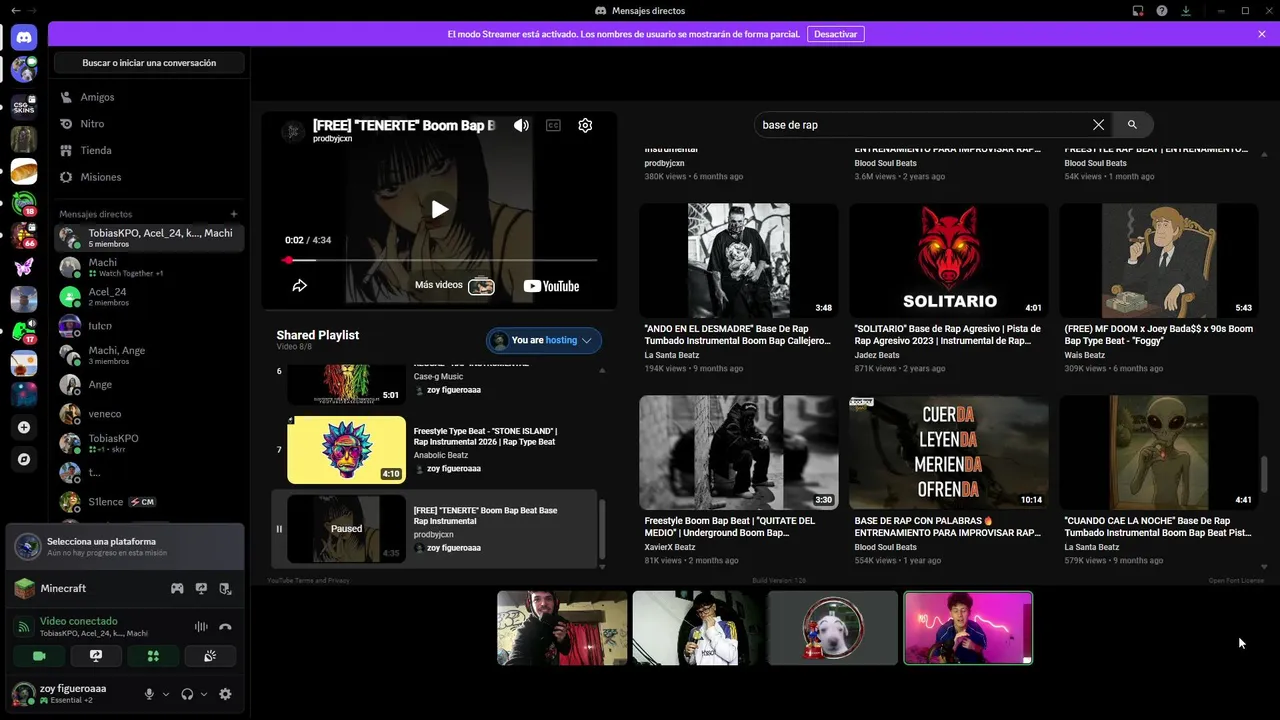Mute microphone in user panel

pyautogui.click(x=150, y=694)
